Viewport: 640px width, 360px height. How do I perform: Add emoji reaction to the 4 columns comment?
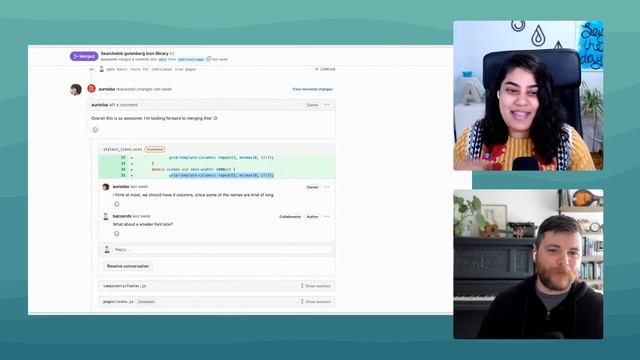pyautogui.click(x=117, y=204)
